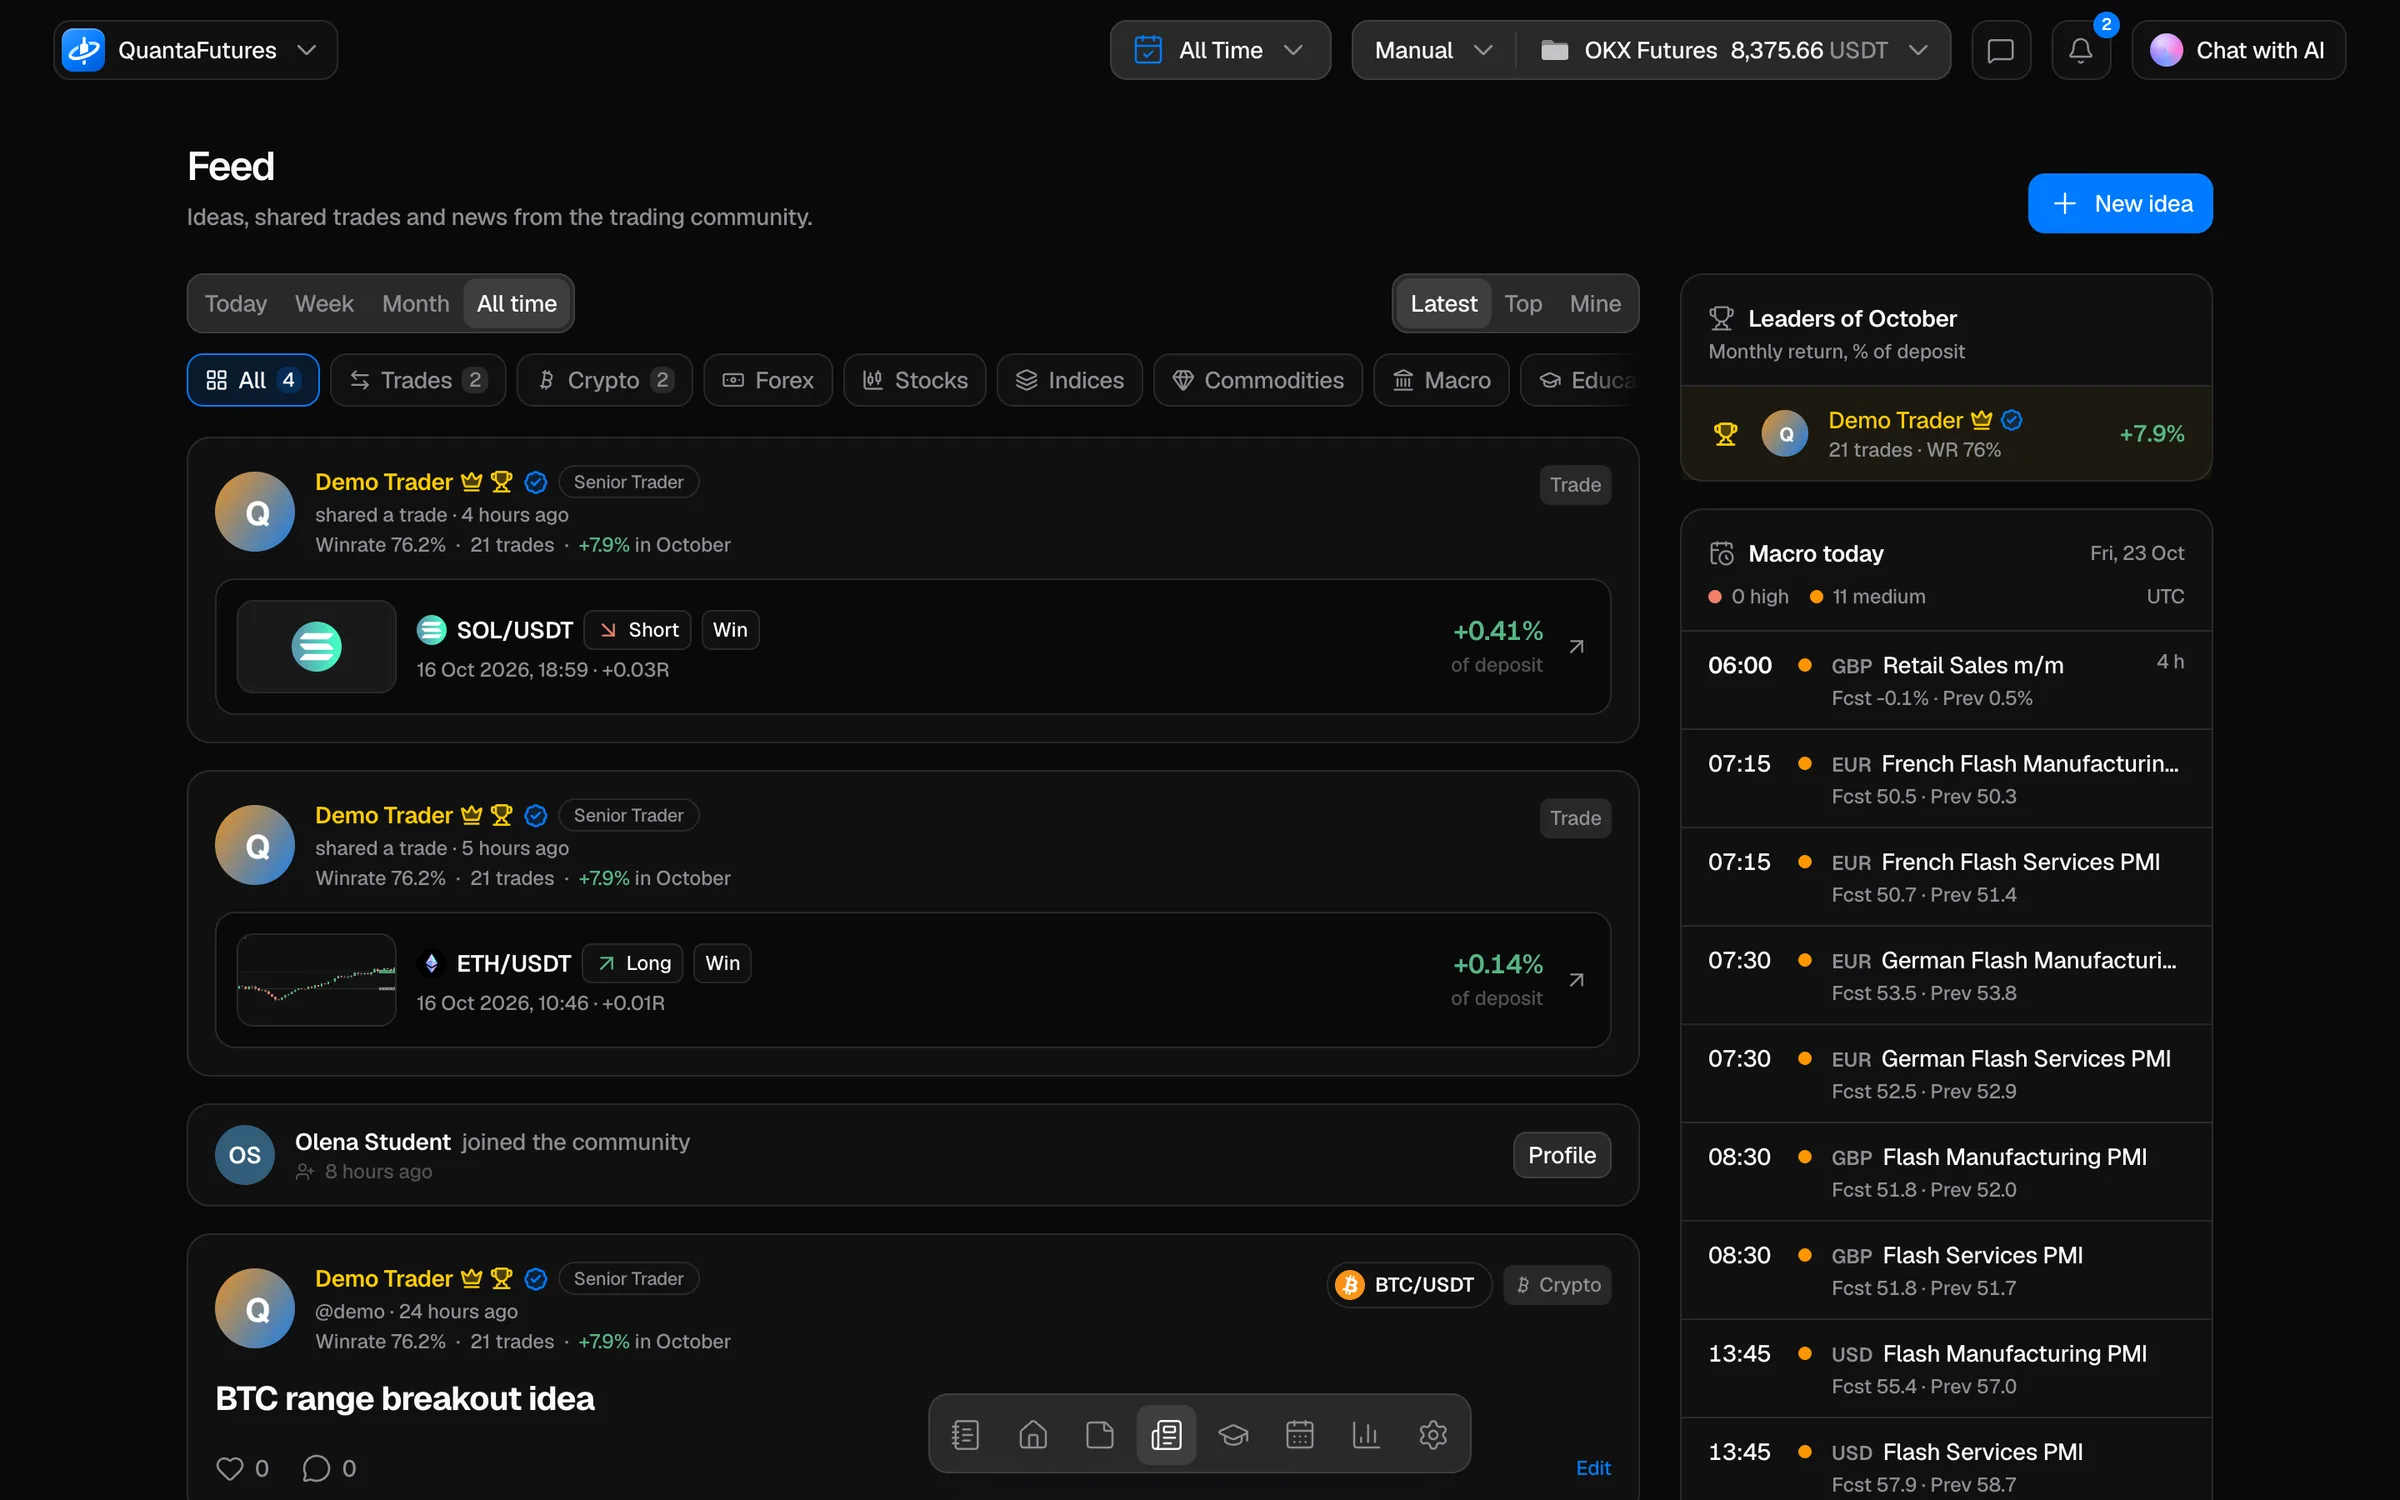
Task: Open the journal notebook icon in bottom dock
Action: point(965,1435)
